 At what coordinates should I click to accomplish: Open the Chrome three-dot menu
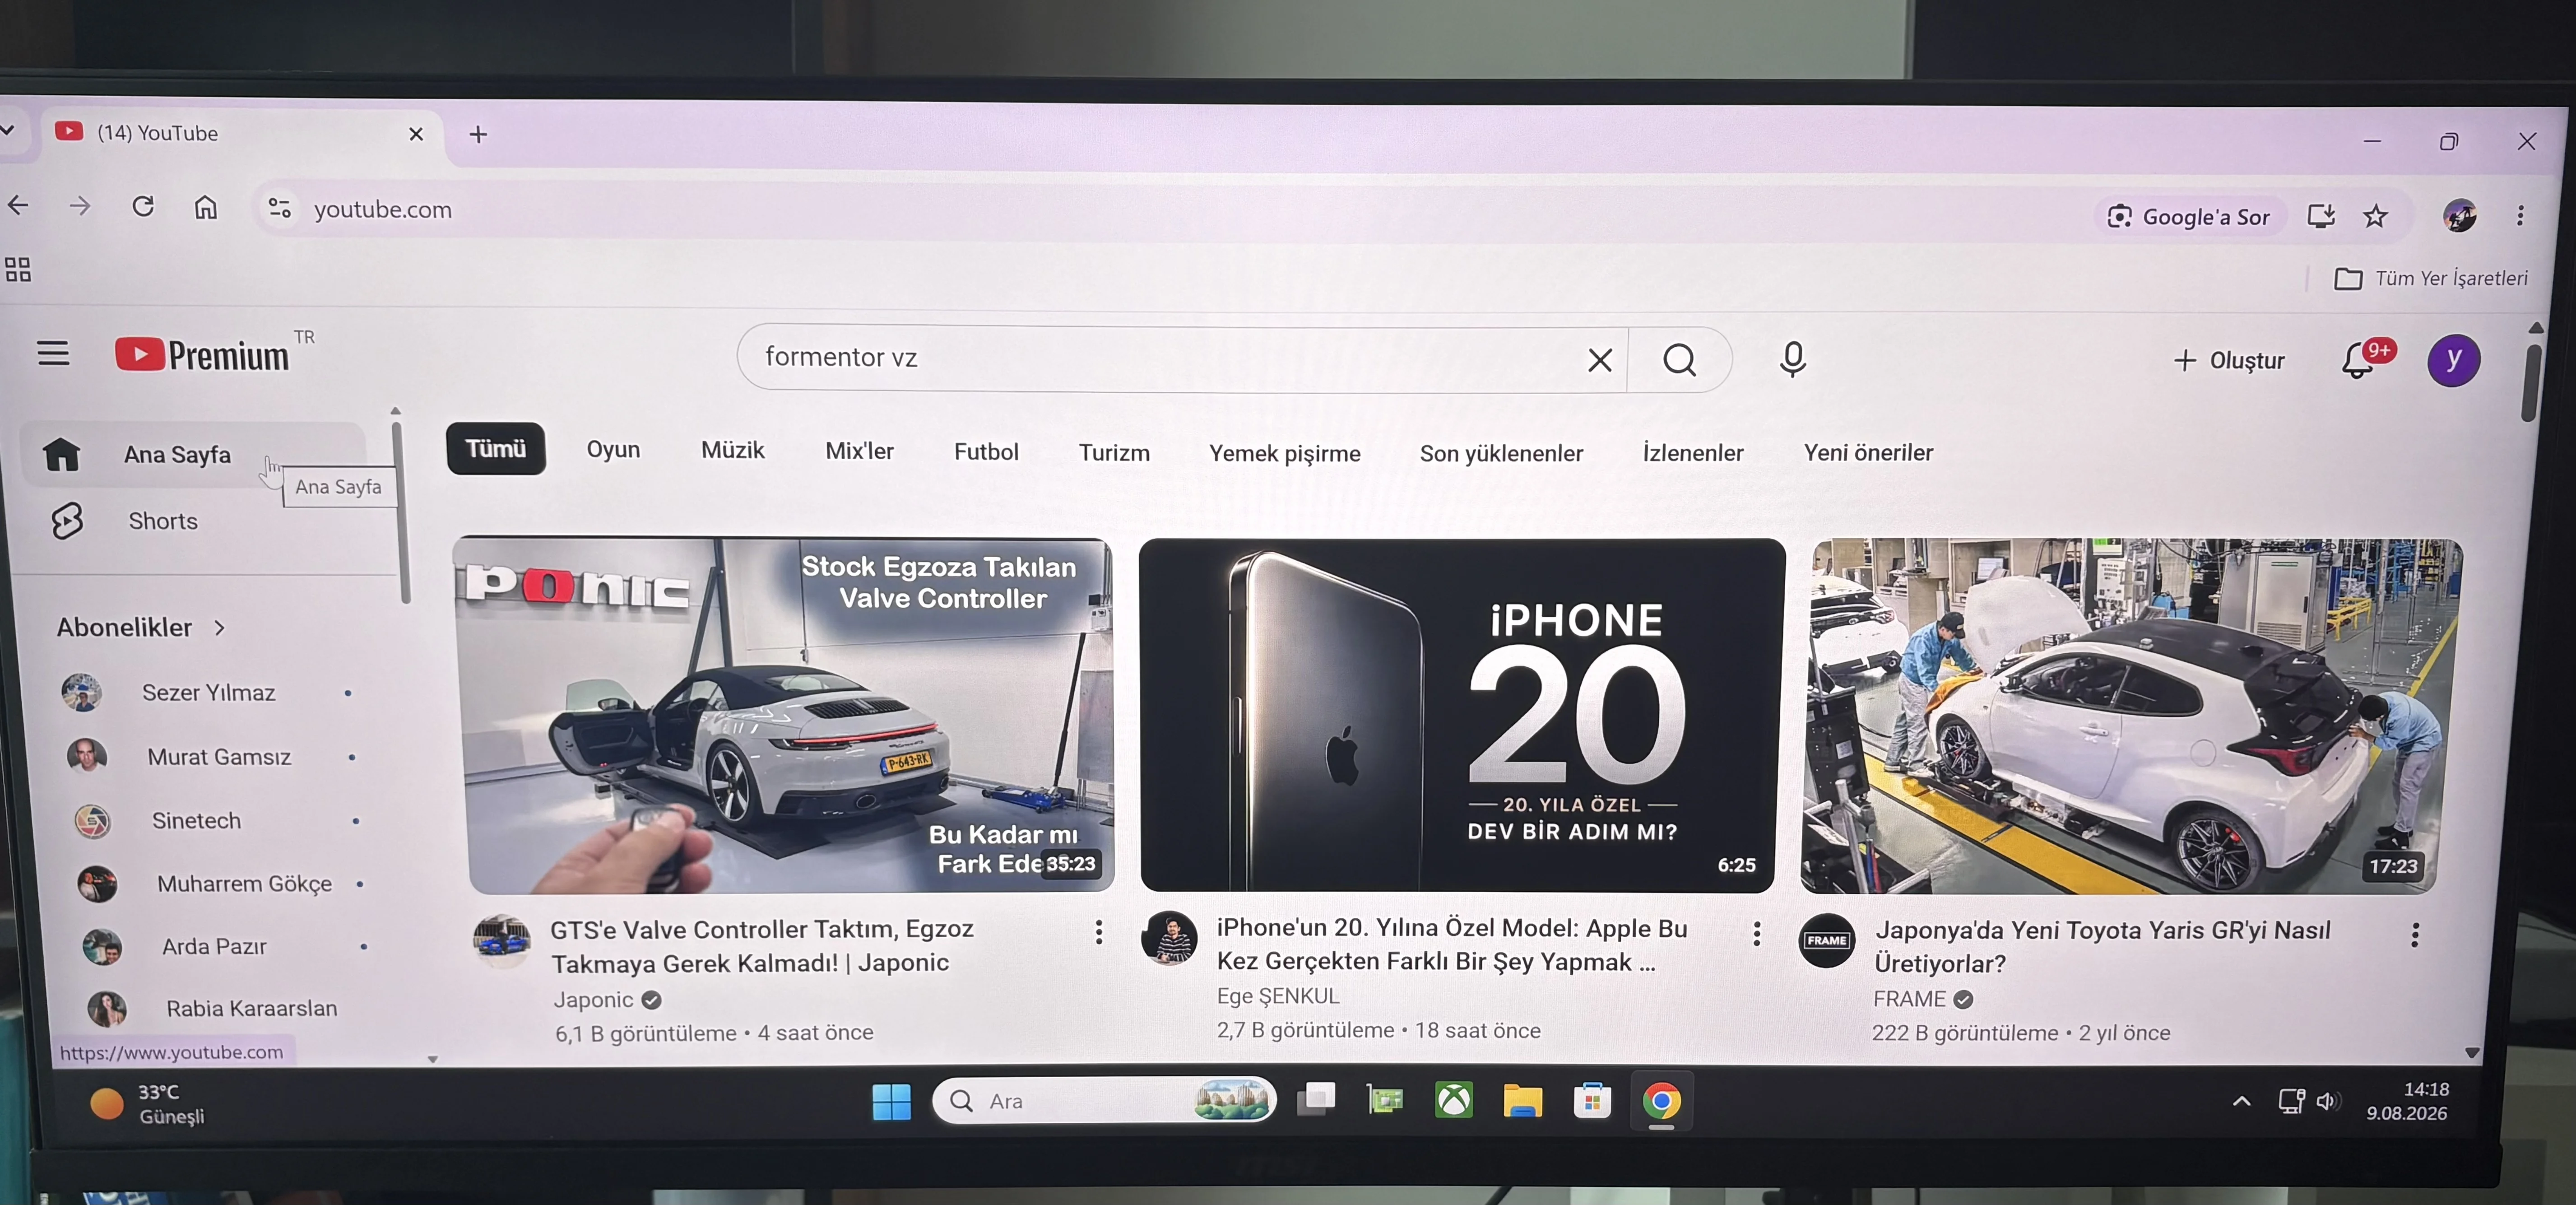2520,215
